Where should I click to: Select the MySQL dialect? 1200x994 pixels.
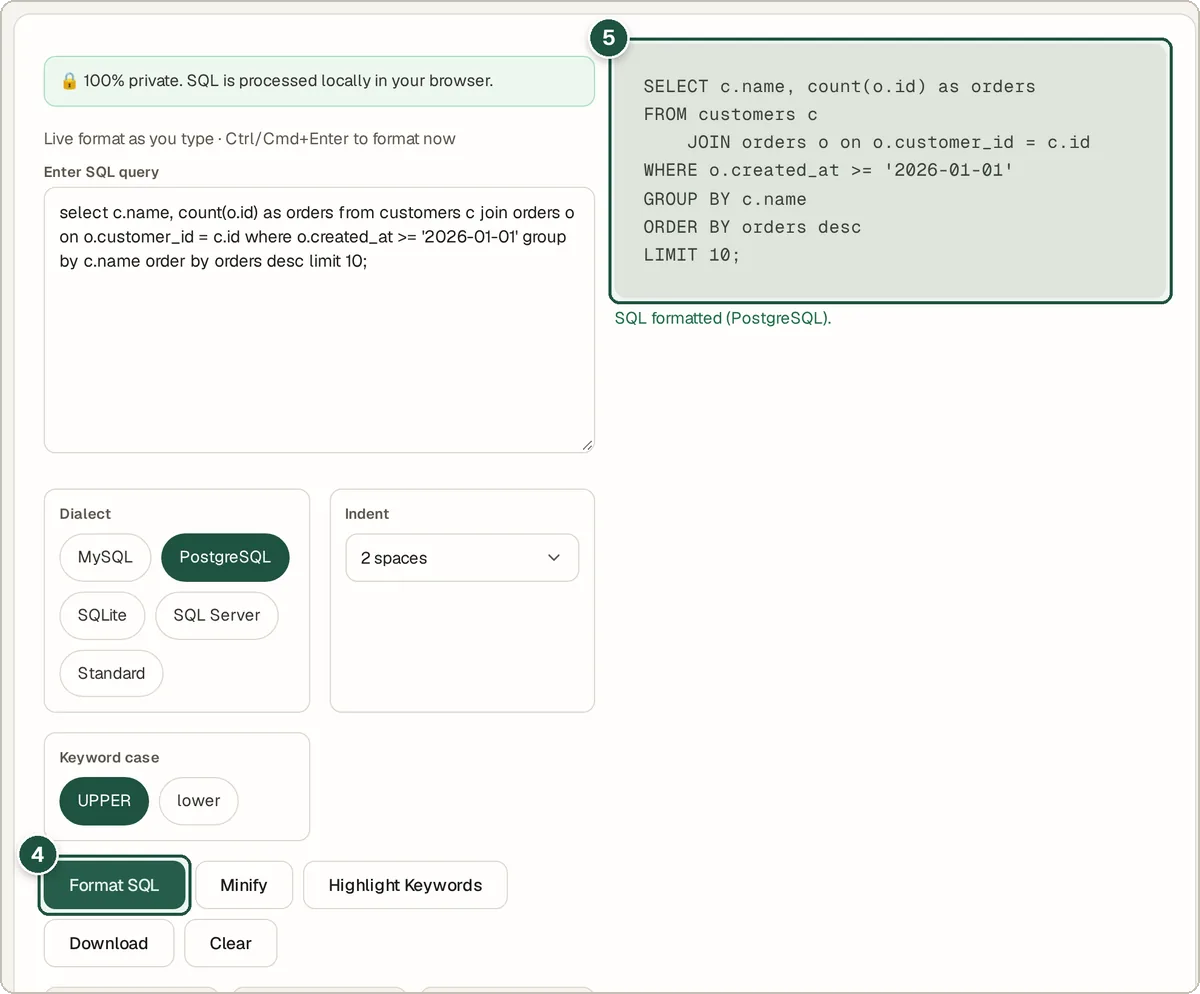tap(105, 558)
